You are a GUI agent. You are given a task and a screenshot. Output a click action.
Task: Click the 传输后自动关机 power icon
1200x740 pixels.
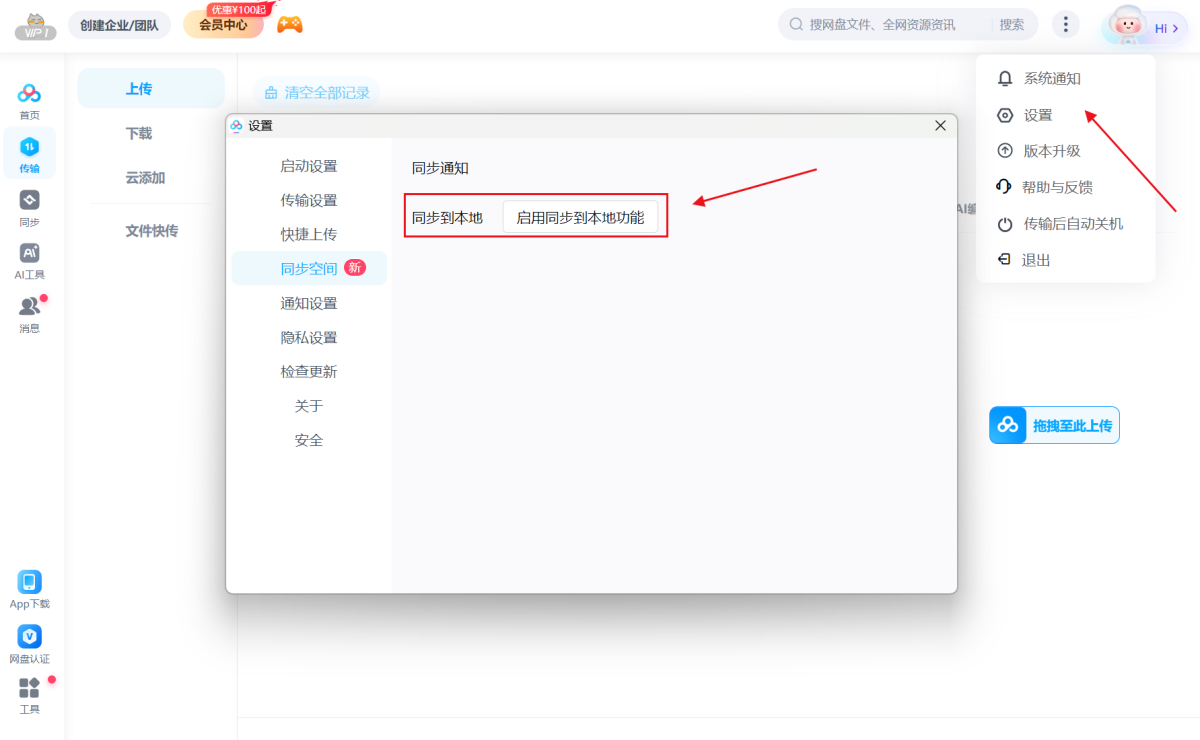[1005, 224]
